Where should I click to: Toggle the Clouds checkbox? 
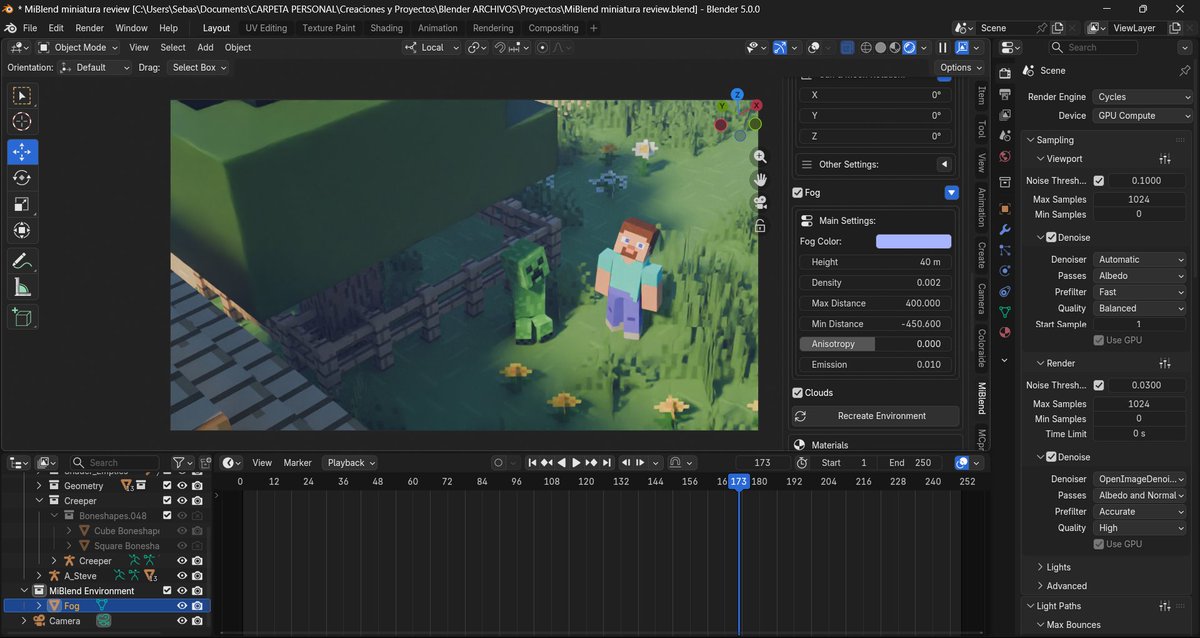tap(797, 393)
